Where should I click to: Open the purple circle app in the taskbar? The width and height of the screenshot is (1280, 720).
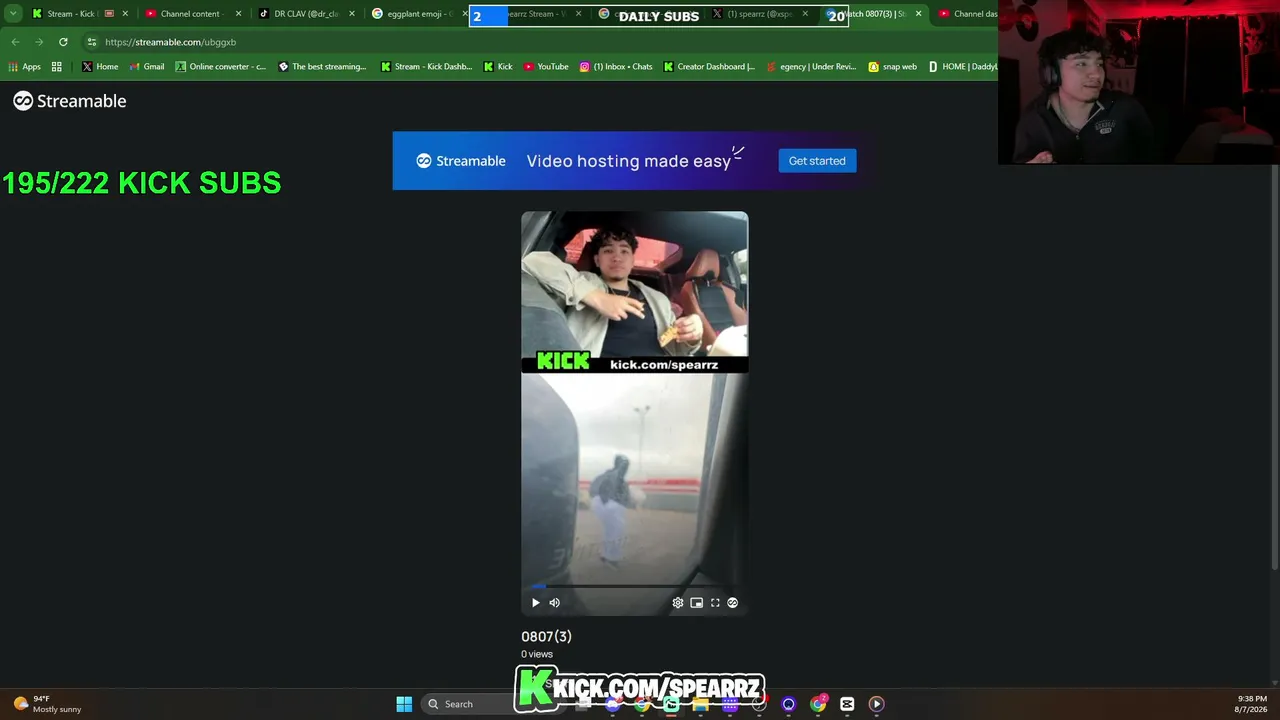(x=789, y=704)
